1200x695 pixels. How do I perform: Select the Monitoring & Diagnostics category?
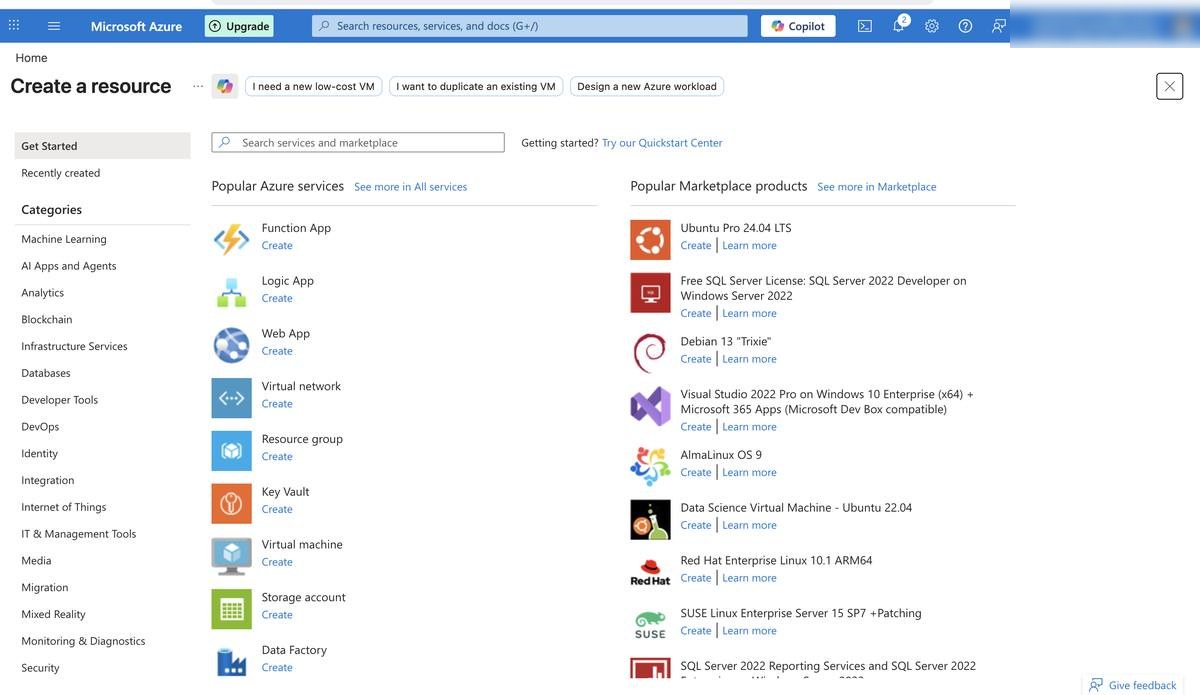point(83,641)
